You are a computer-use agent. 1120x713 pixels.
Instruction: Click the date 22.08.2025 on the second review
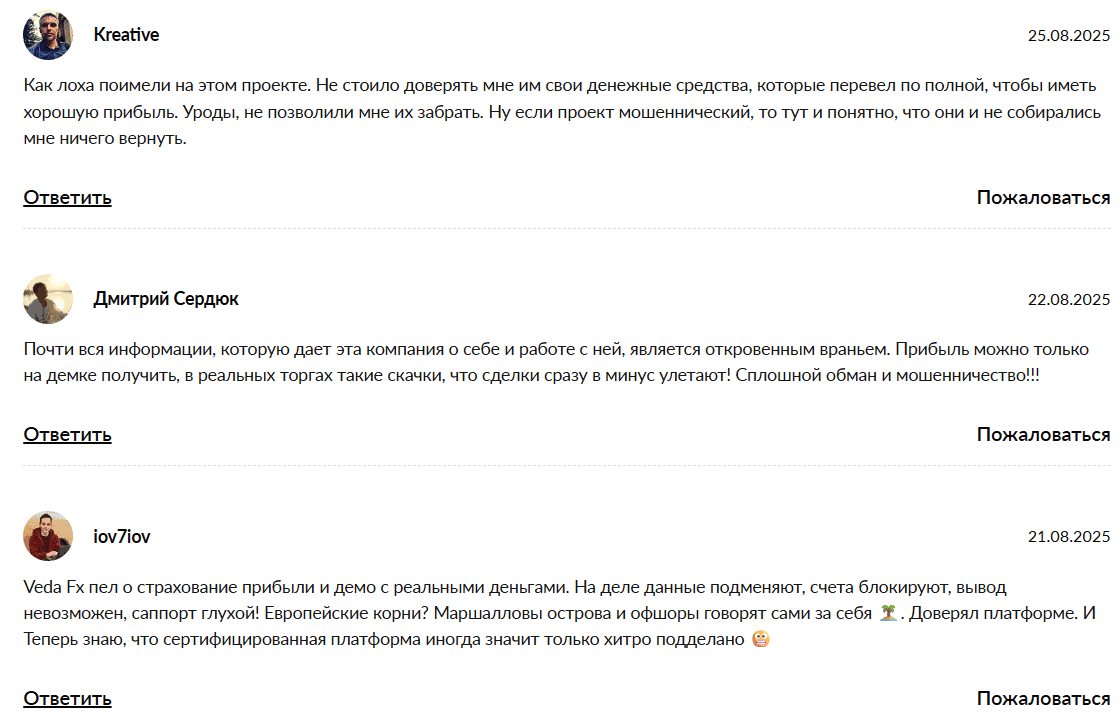1066,299
